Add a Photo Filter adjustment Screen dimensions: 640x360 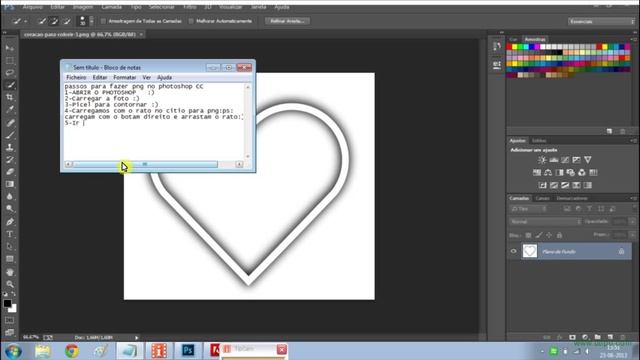(571, 173)
